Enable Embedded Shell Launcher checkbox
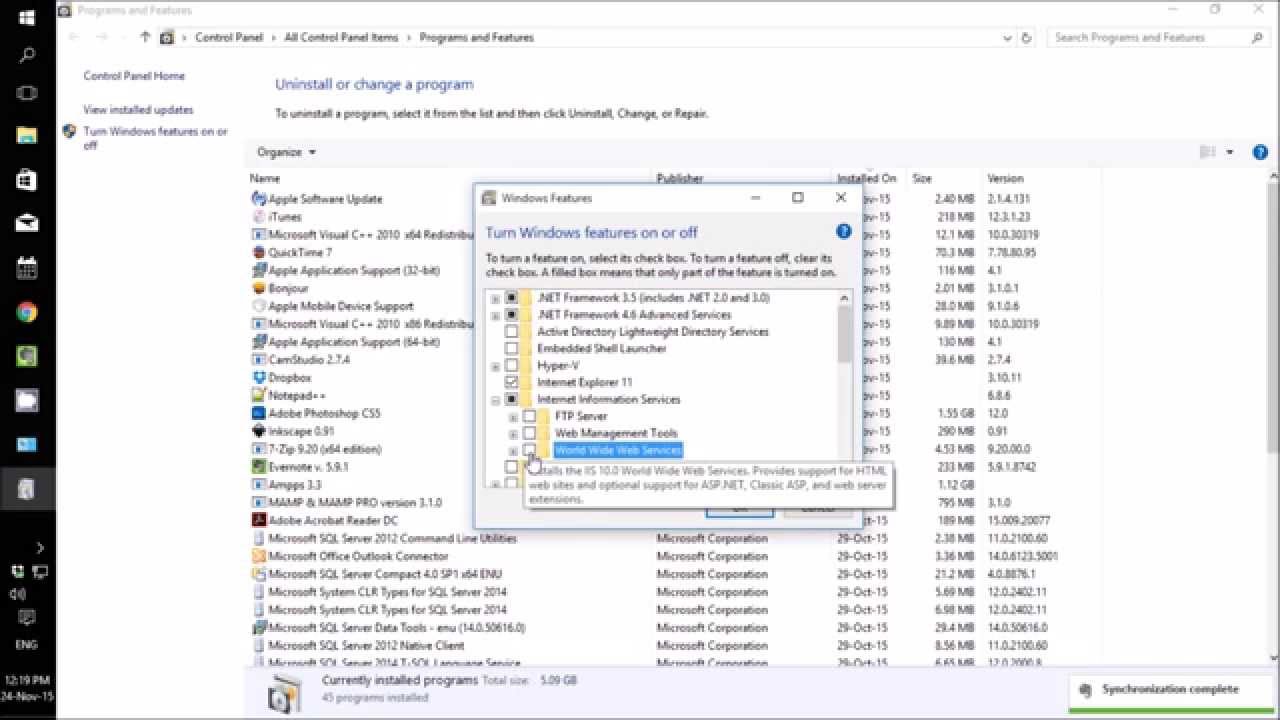This screenshot has width=1280, height=720. click(512, 349)
